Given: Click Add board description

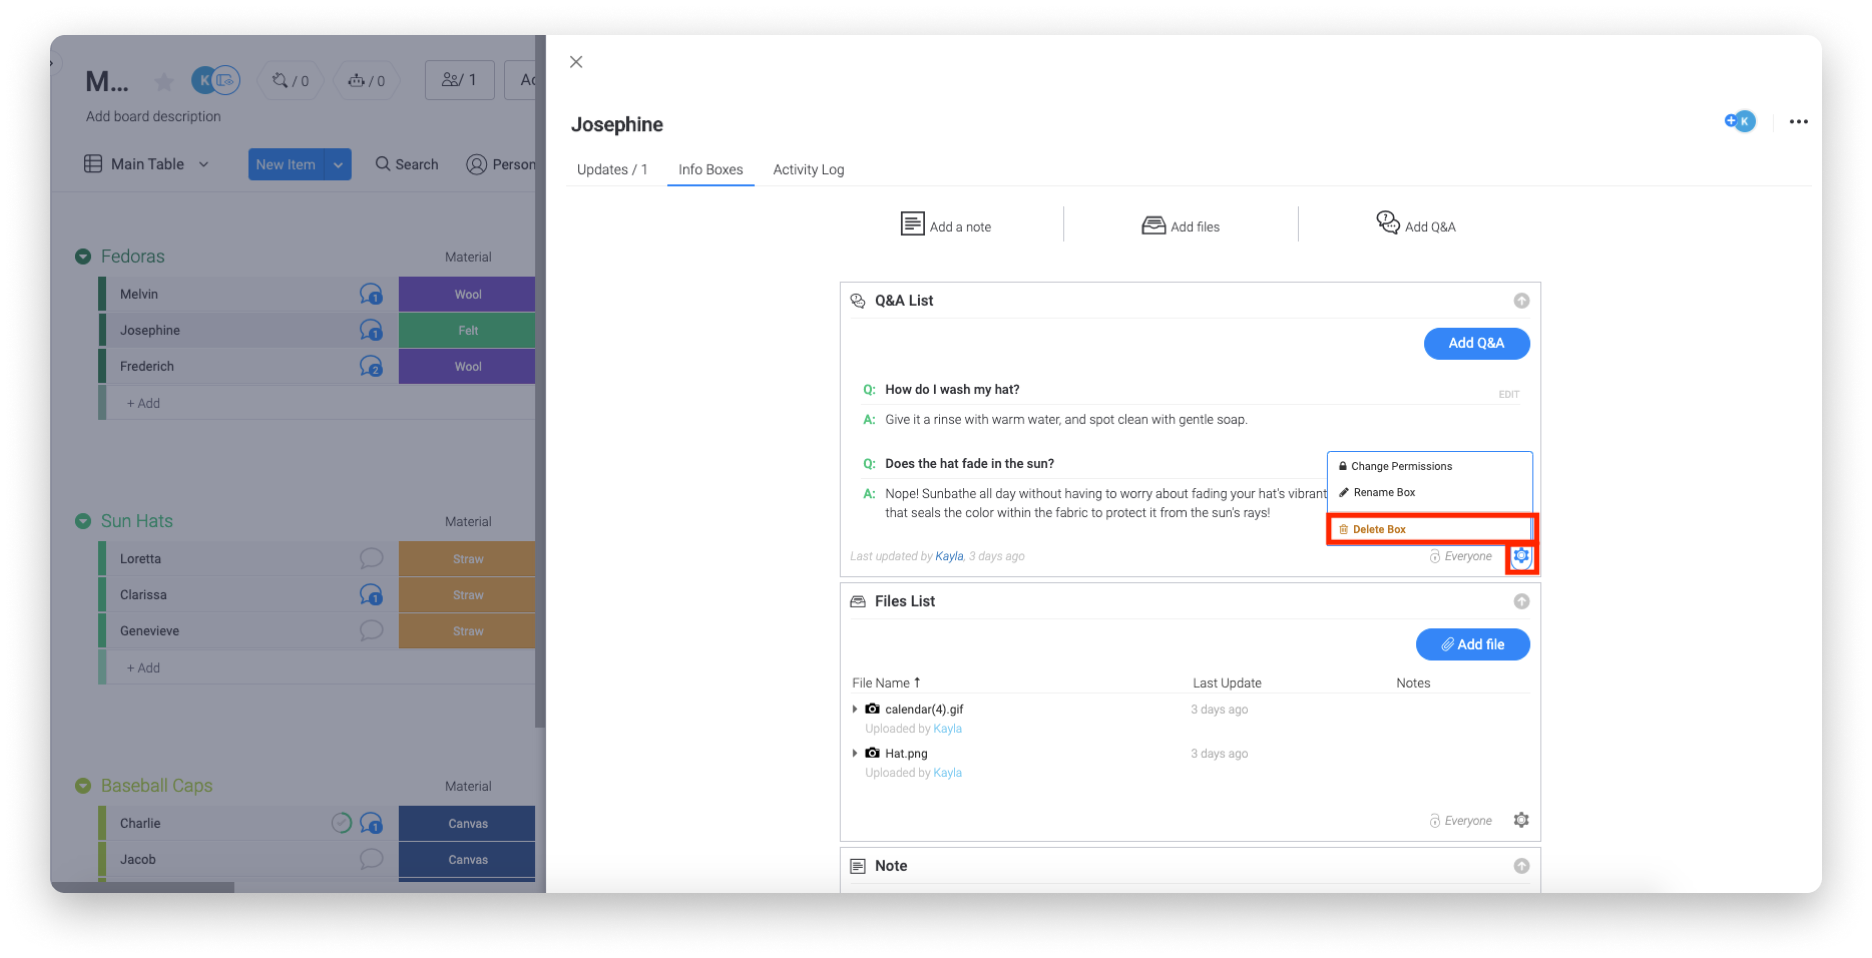Looking at the screenshot, I should coord(153,117).
